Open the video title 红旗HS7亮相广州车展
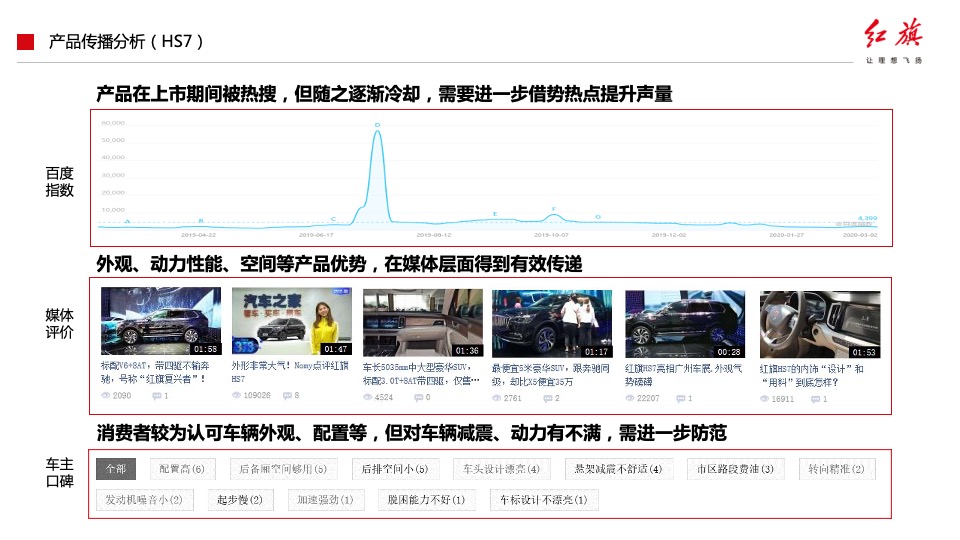960x540 pixels. (x=684, y=375)
